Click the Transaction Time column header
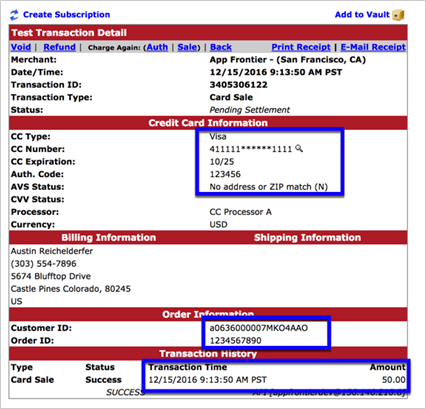The image size is (426, 409). point(188,367)
